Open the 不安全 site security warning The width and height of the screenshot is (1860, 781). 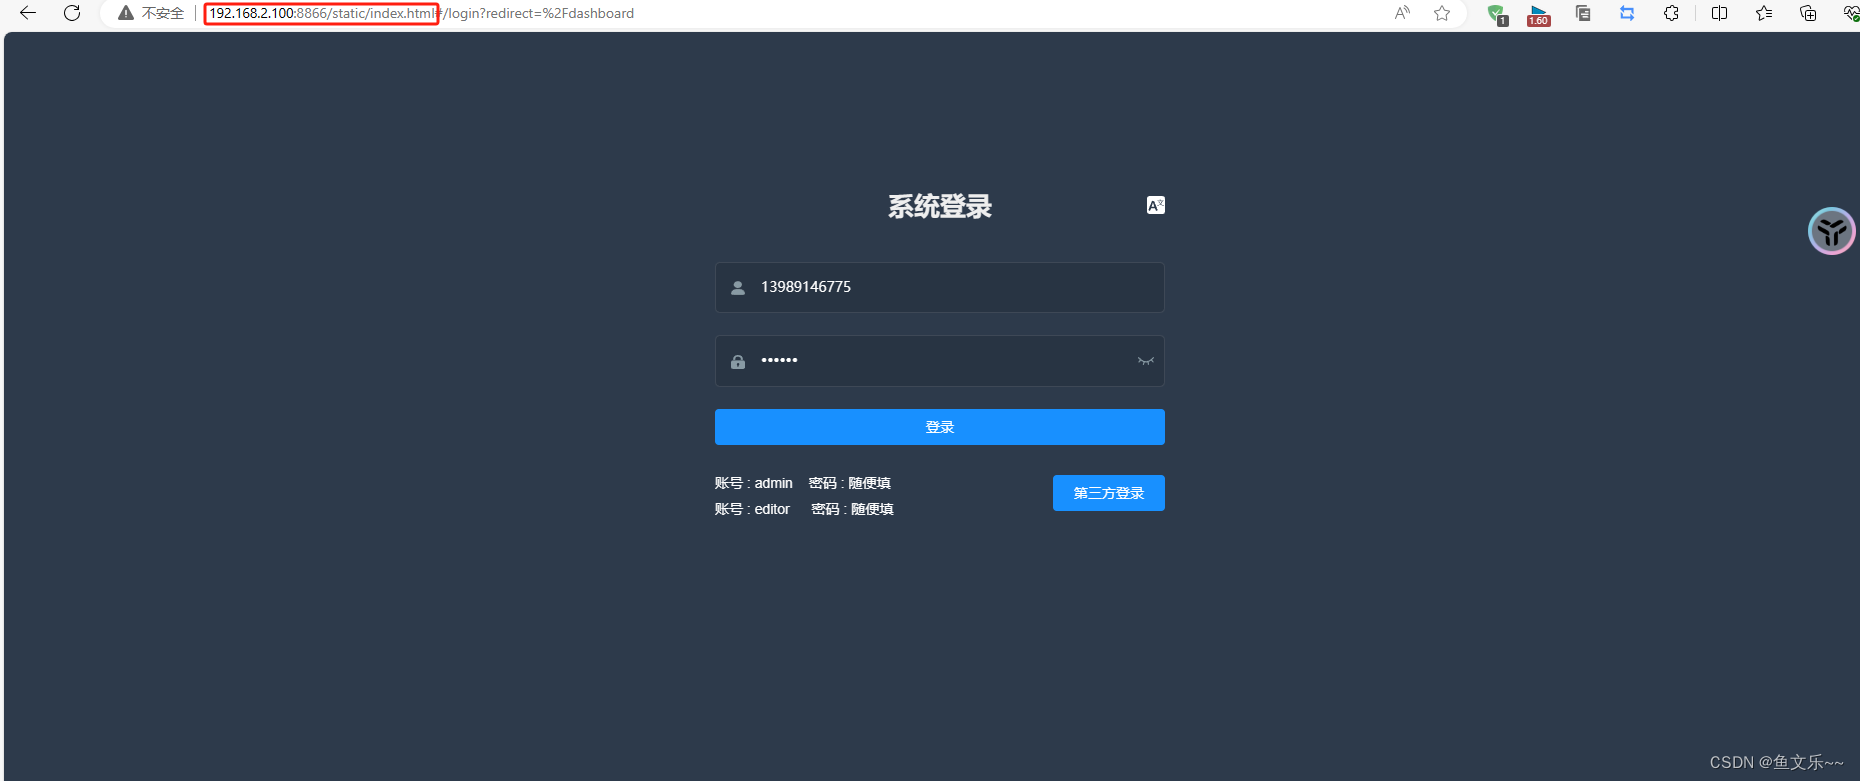[152, 13]
